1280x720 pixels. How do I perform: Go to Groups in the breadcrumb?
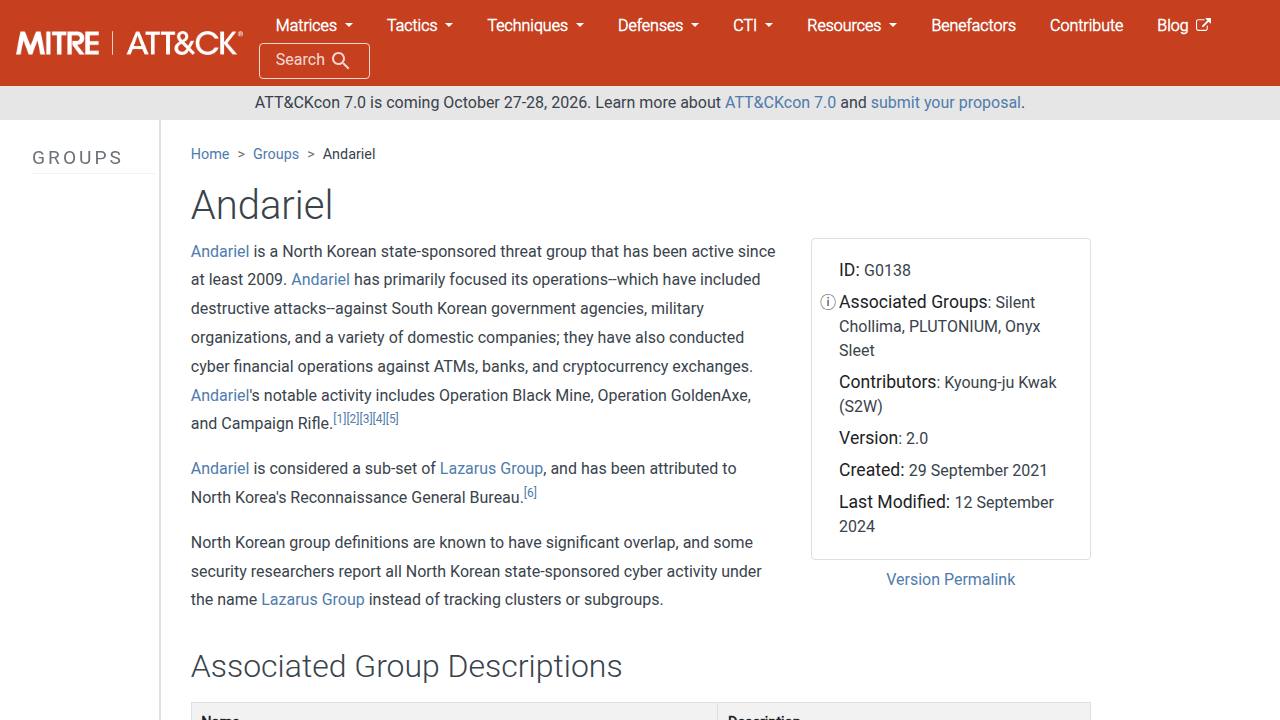click(276, 154)
